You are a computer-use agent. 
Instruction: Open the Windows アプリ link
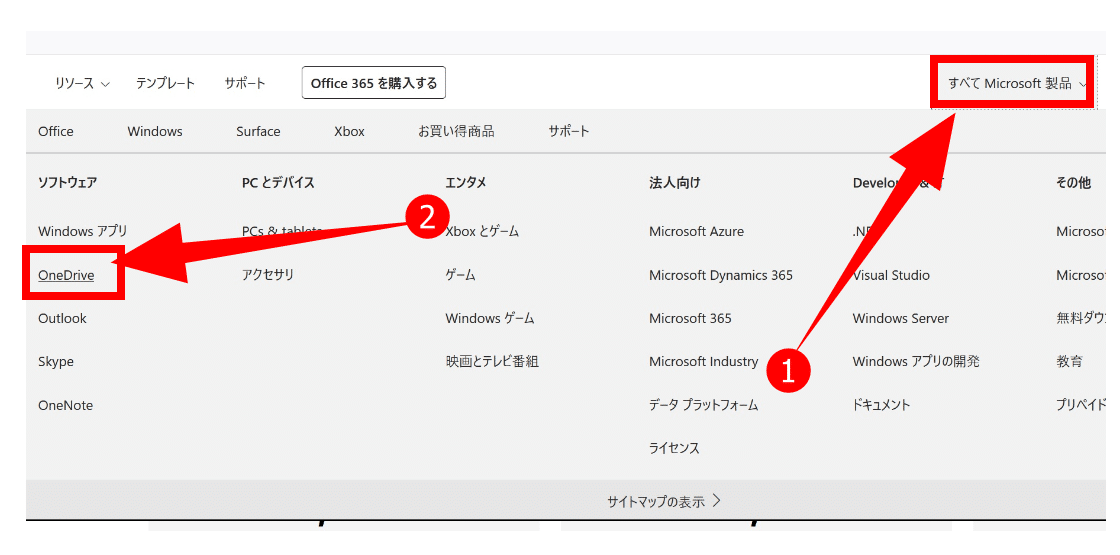click(83, 231)
